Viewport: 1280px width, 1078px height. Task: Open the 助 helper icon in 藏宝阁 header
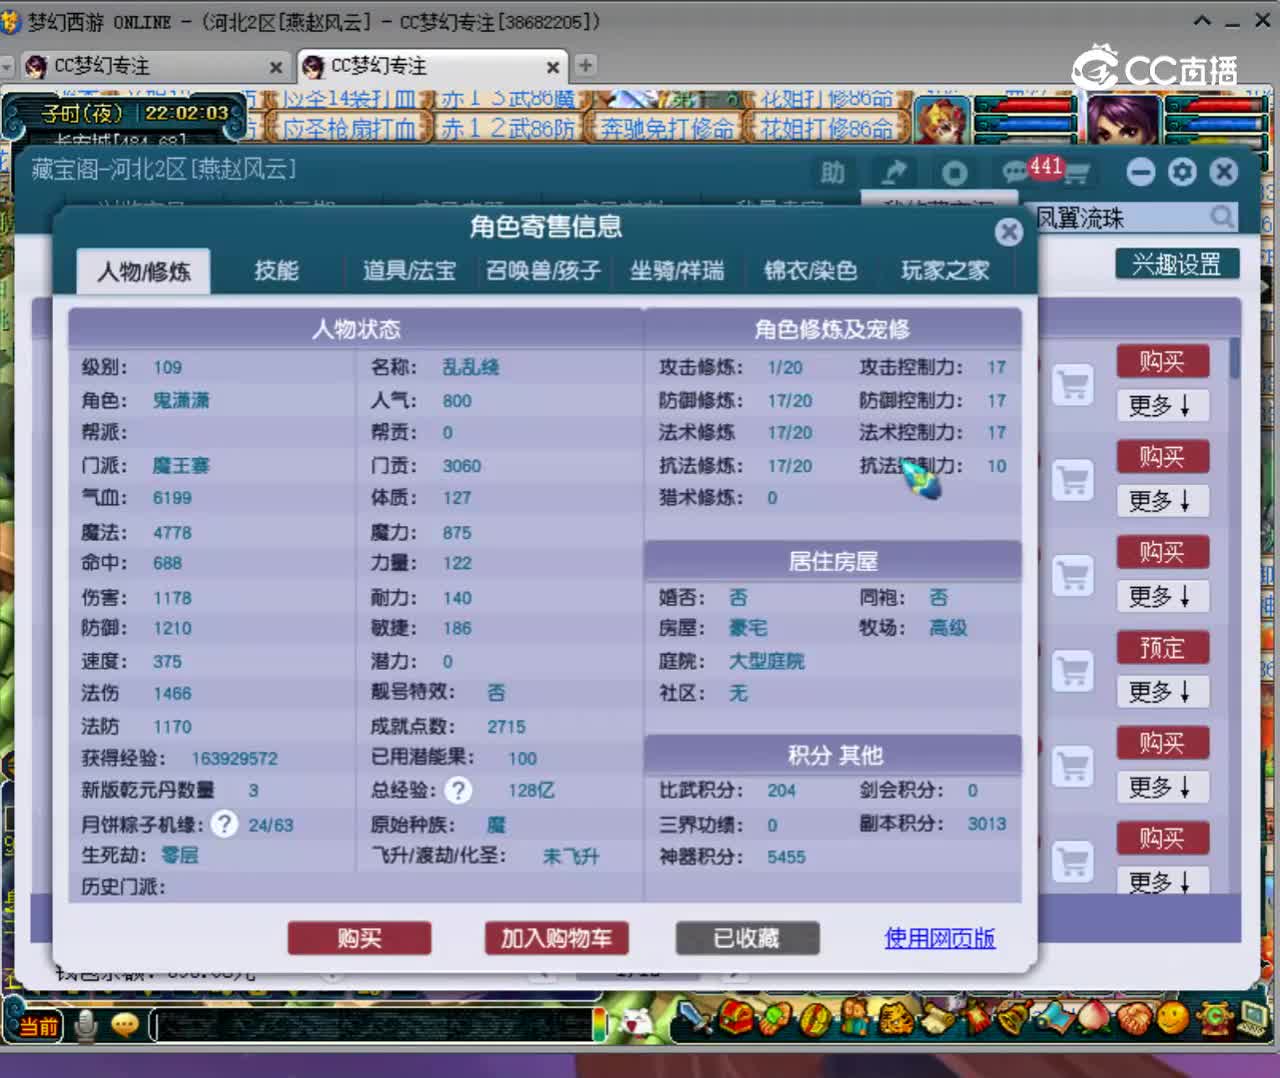(833, 172)
